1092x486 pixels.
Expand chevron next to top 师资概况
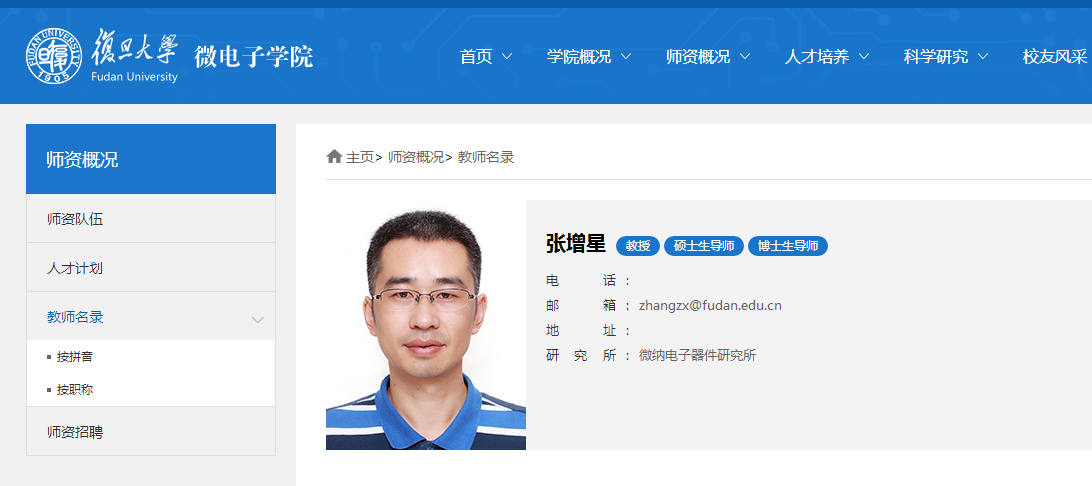click(744, 56)
